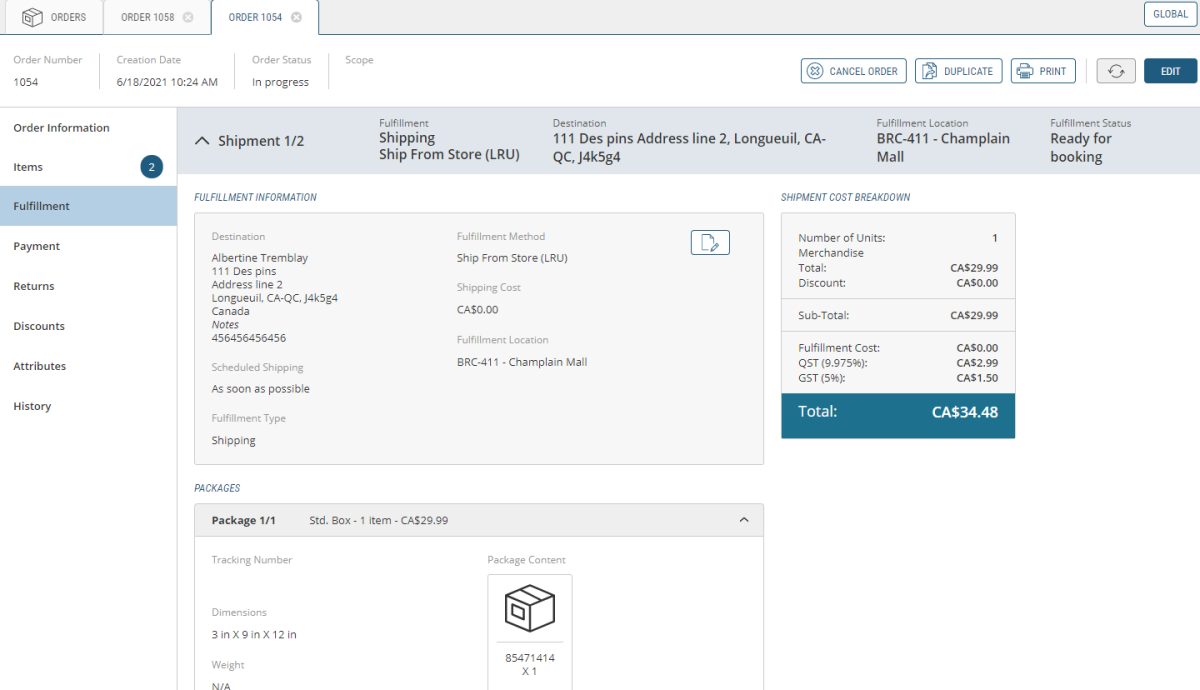Switch to the Order 1058 tab
Image resolution: width=1200 pixels, height=690 pixels.
tap(147, 17)
